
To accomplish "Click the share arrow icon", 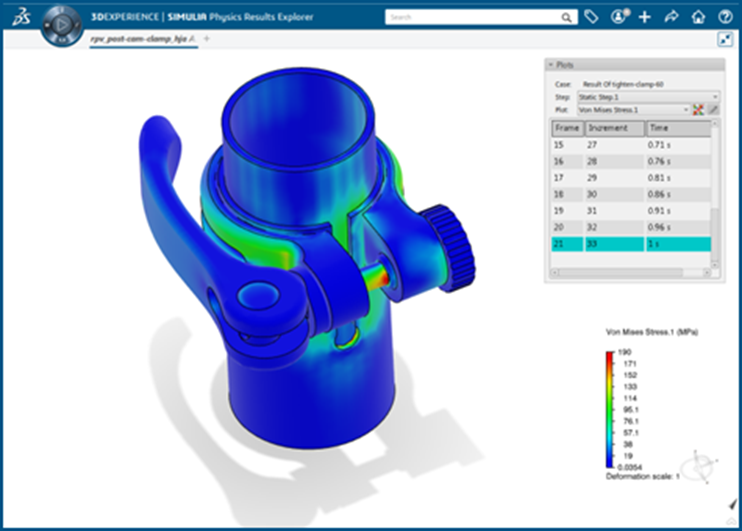I will 671,17.
